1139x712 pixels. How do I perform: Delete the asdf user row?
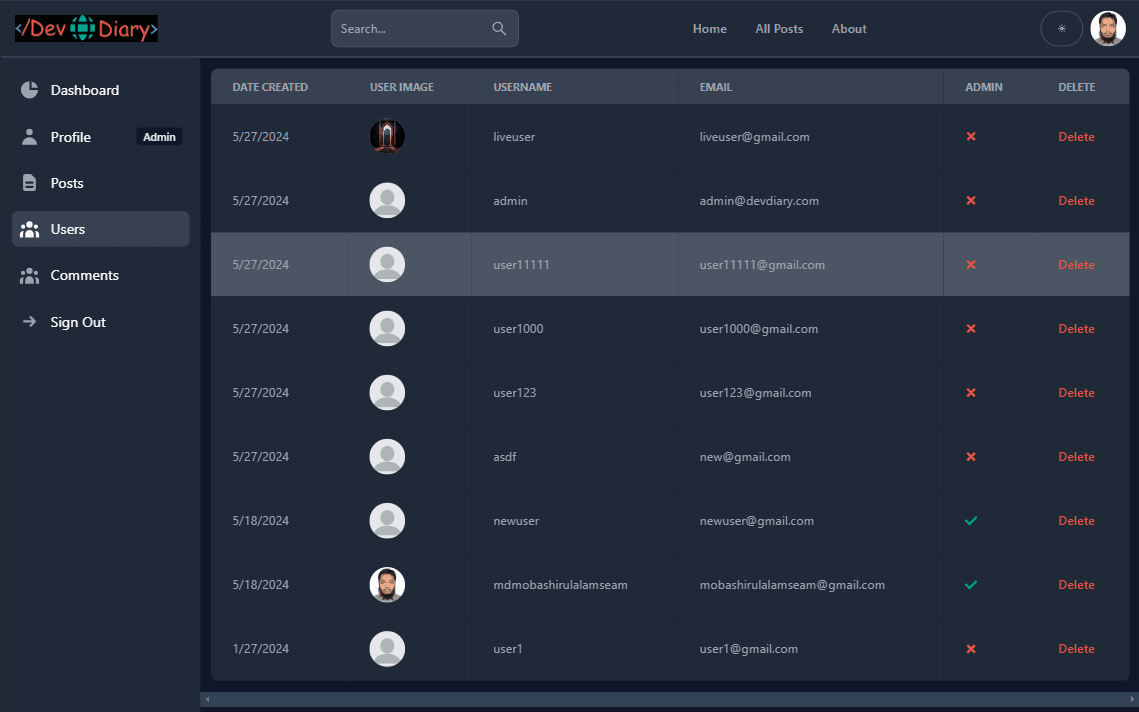tap(1076, 457)
